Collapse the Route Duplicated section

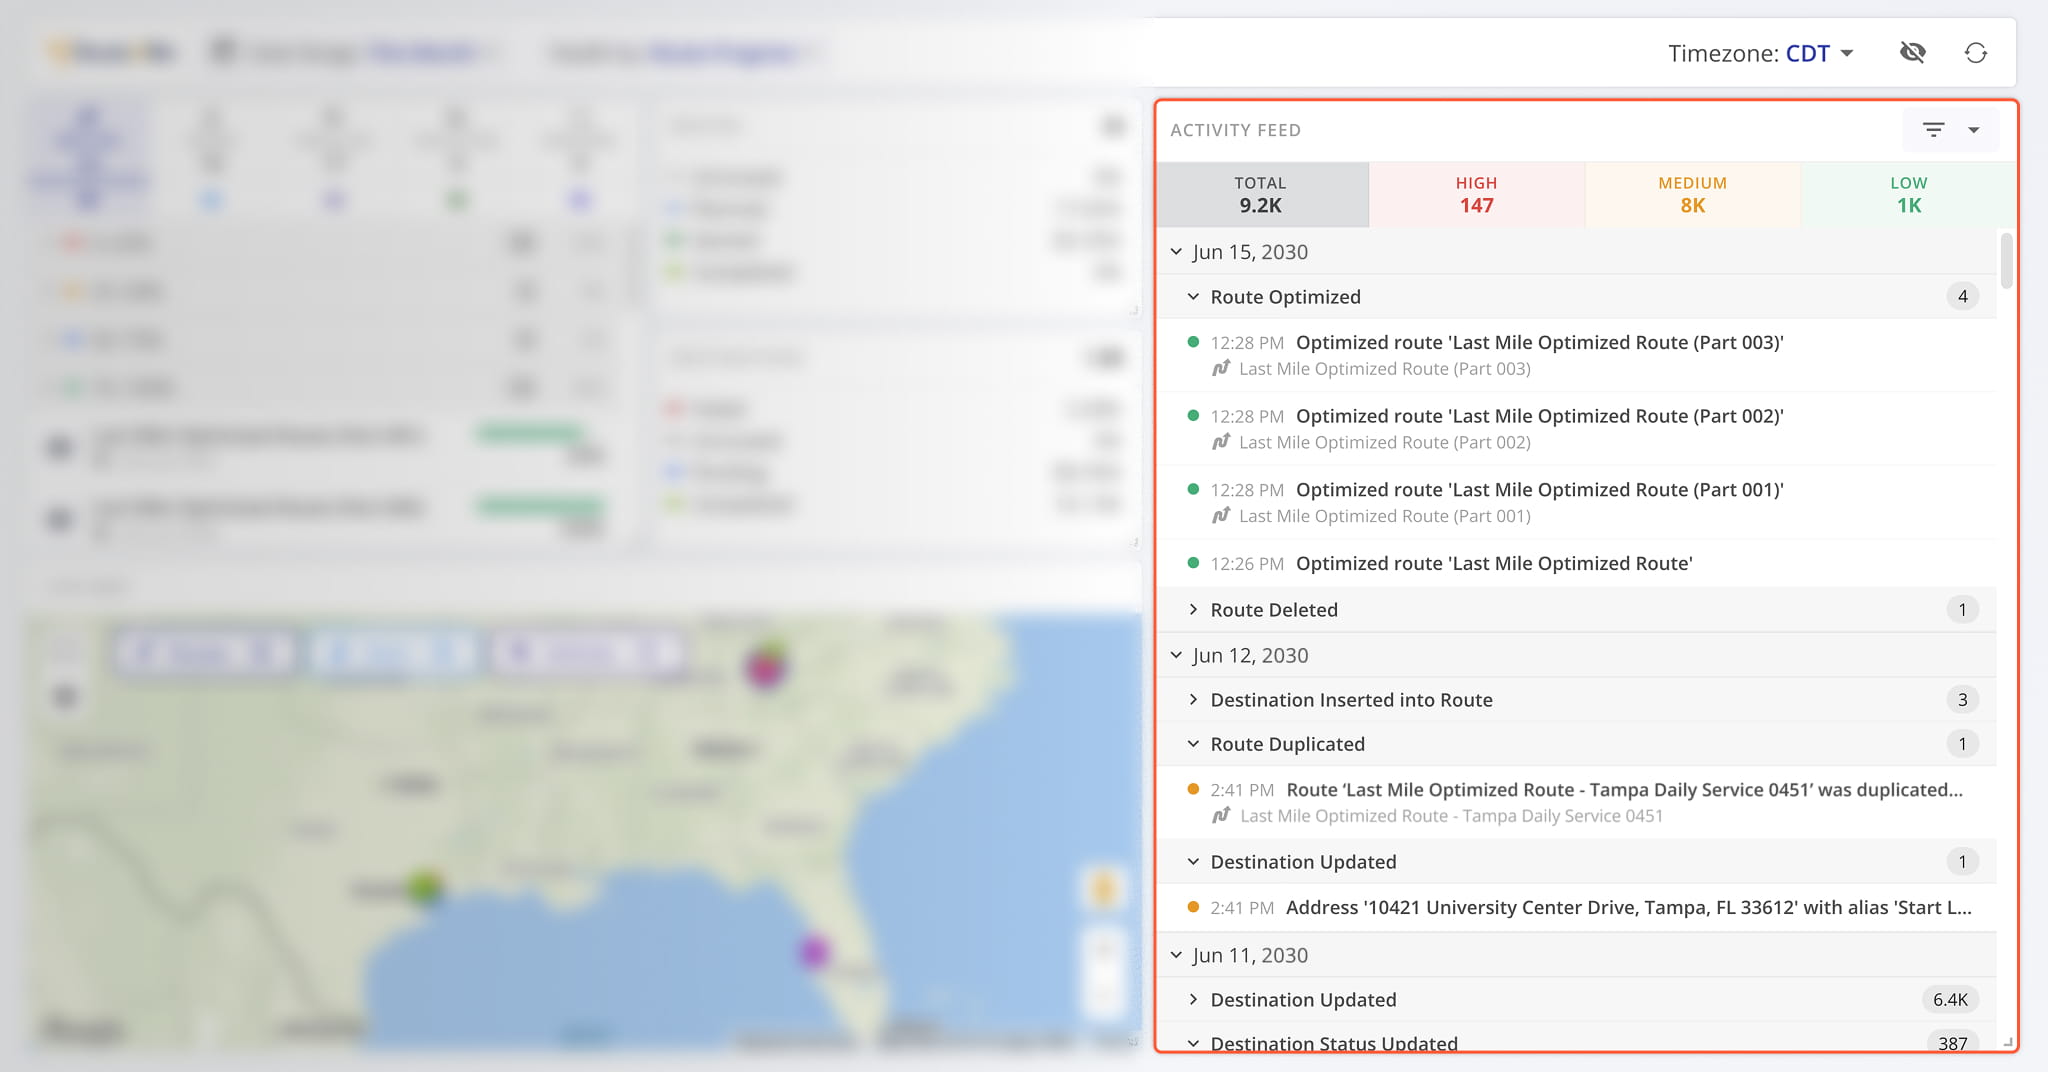tap(1193, 744)
